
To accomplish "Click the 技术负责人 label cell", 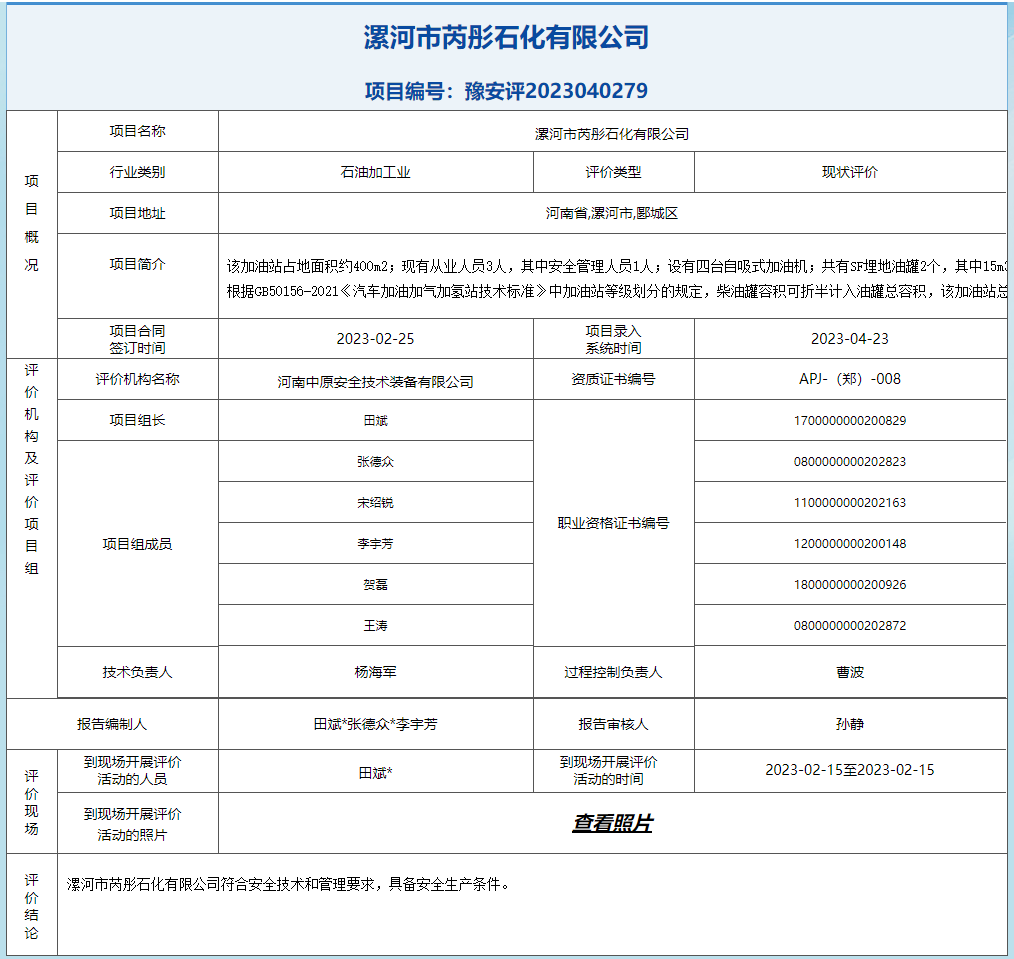I will 138,673.
